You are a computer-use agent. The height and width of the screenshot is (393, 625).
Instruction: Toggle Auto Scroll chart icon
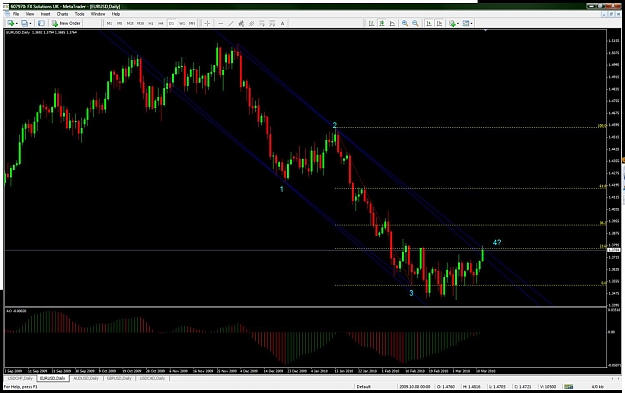[x=429, y=24]
